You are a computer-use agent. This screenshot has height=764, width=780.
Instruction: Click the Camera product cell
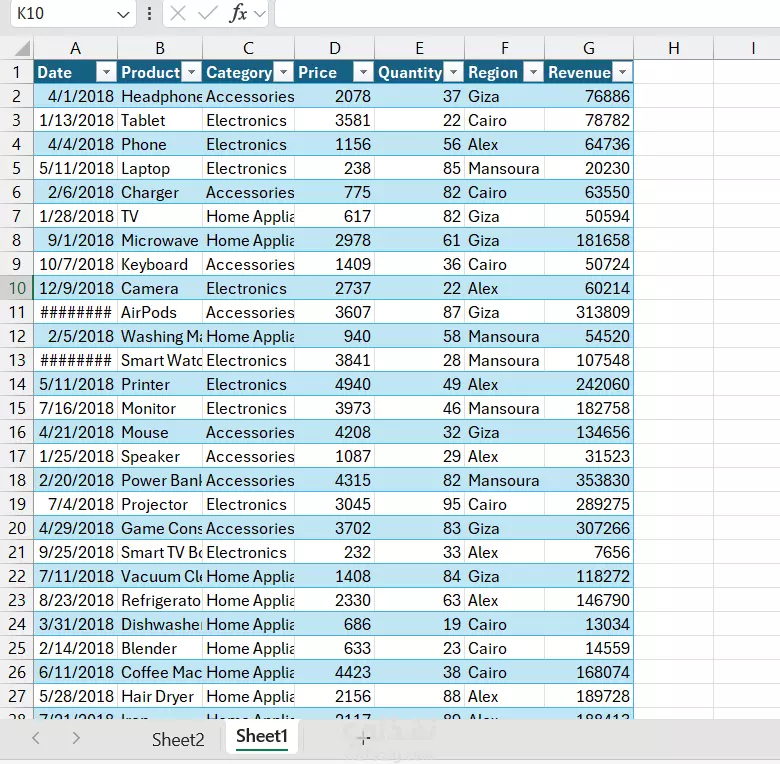click(x=160, y=288)
